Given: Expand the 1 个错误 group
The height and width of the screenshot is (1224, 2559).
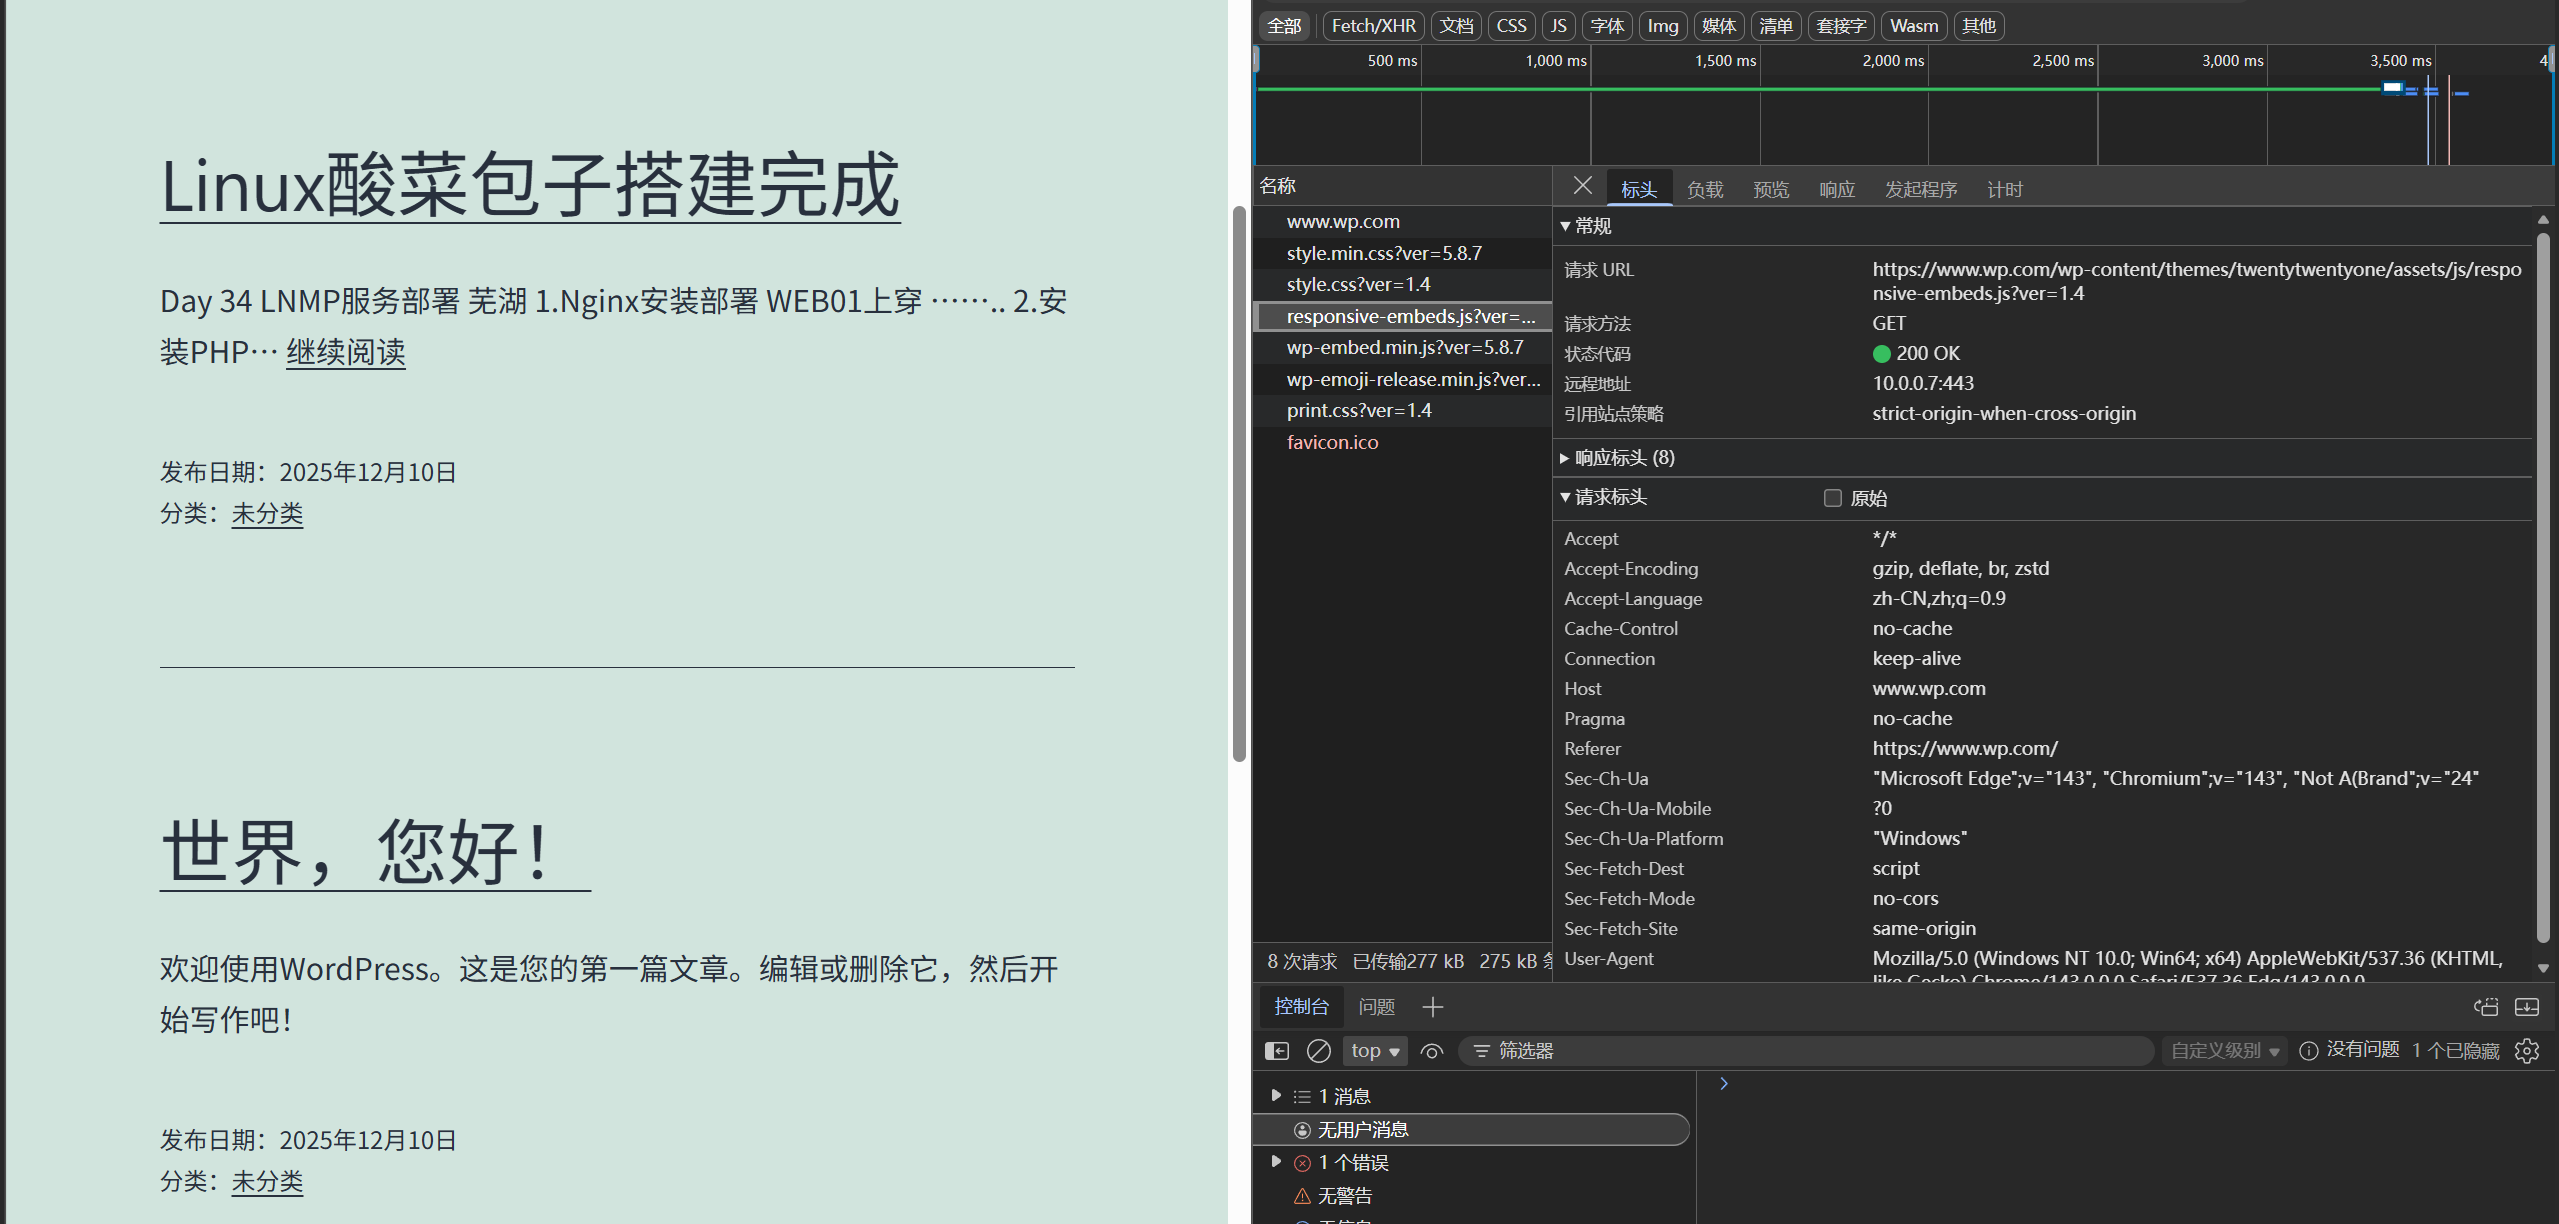Looking at the screenshot, I should point(1276,1162).
